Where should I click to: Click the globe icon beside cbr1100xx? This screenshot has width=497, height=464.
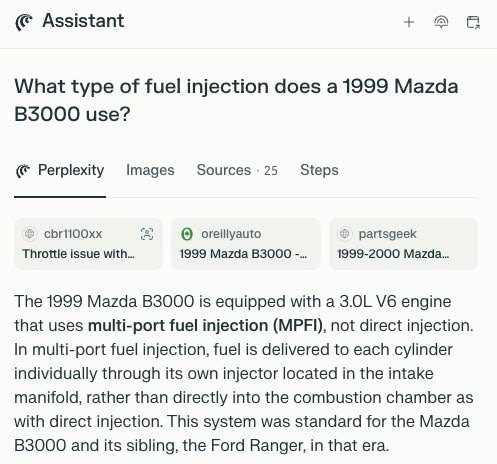(30, 234)
